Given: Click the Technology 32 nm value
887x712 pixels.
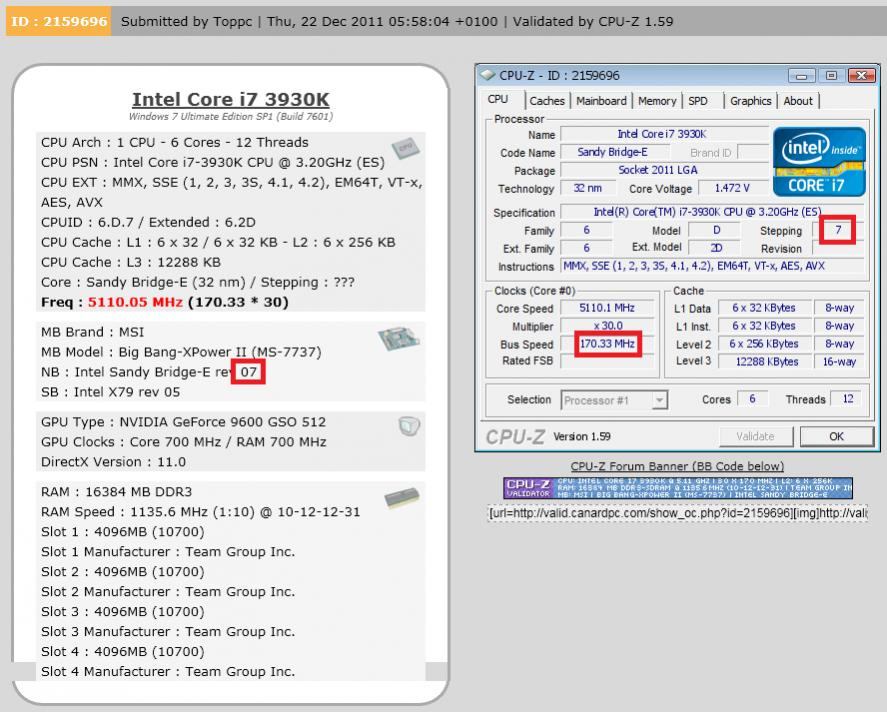Looking at the screenshot, I should [587, 188].
